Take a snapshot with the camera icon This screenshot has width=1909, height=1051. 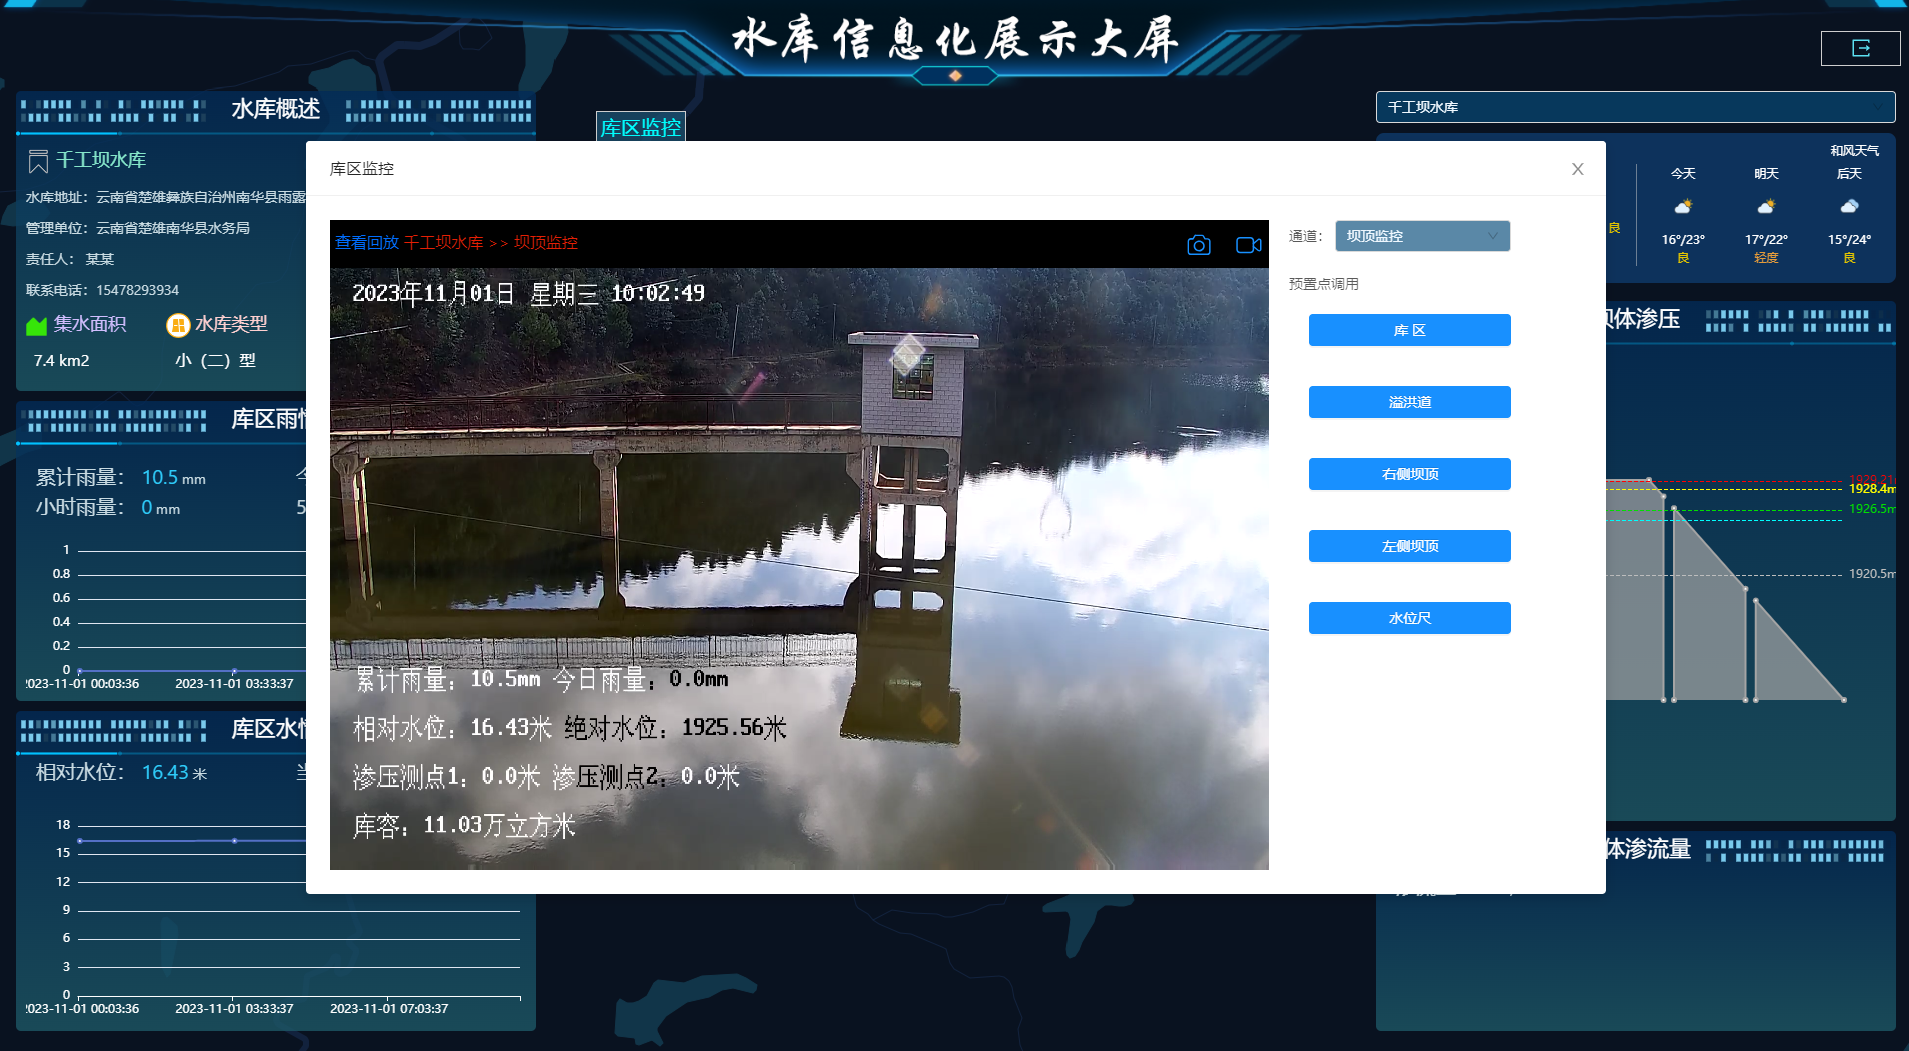click(x=1198, y=245)
